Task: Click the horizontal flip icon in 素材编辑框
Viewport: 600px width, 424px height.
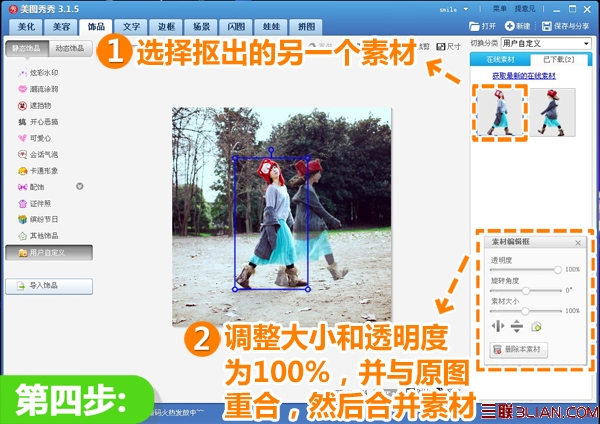Action: point(498,326)
